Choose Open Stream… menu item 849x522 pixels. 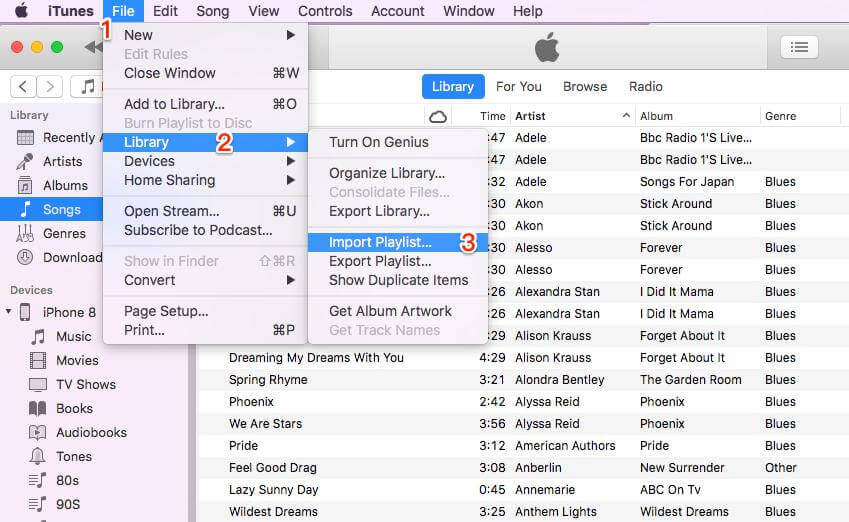[x=206, y=211]
